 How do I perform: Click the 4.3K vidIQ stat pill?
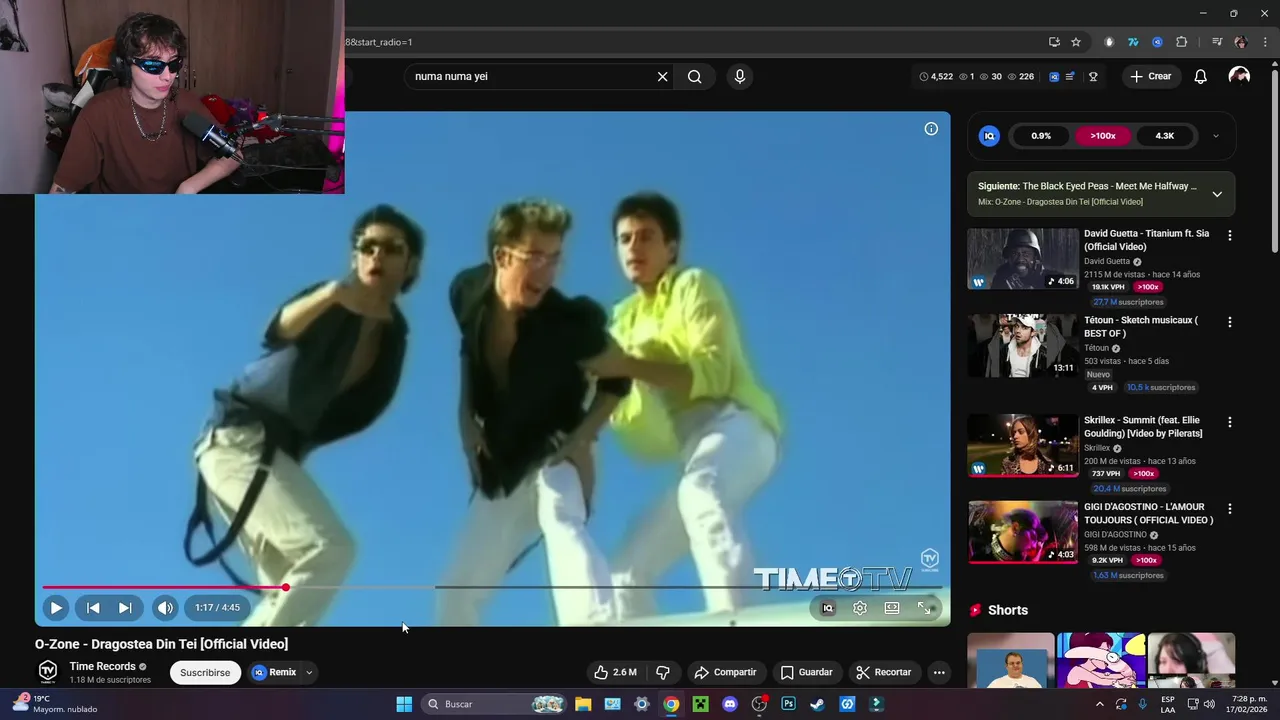(1165, 136)
